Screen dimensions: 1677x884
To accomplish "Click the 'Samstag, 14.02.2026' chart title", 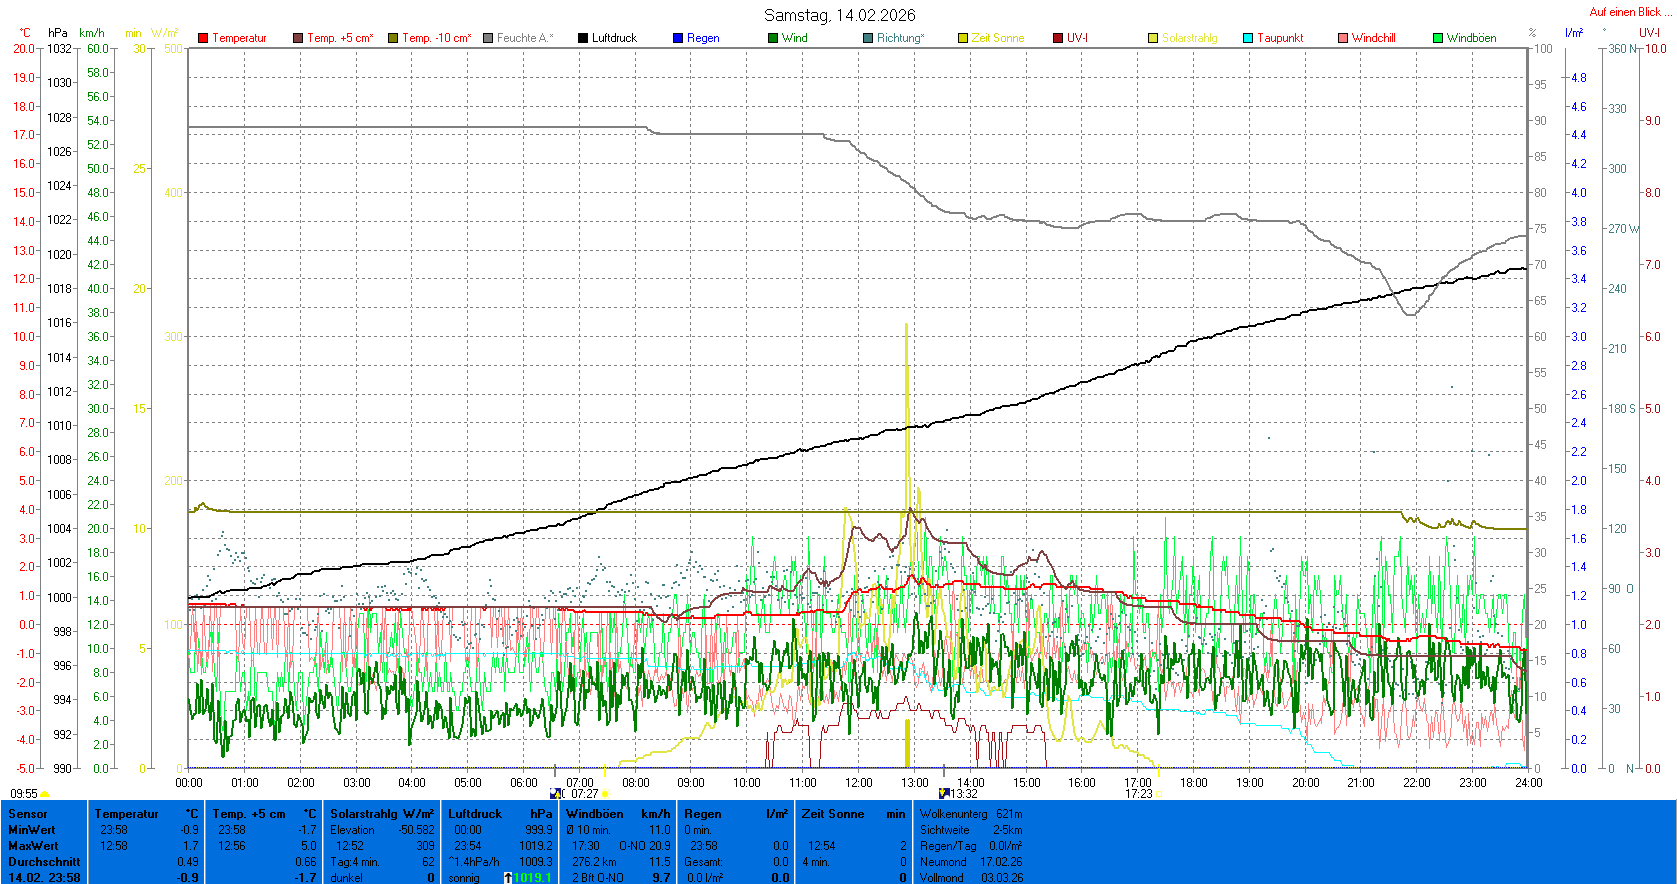I will (839, 15).
